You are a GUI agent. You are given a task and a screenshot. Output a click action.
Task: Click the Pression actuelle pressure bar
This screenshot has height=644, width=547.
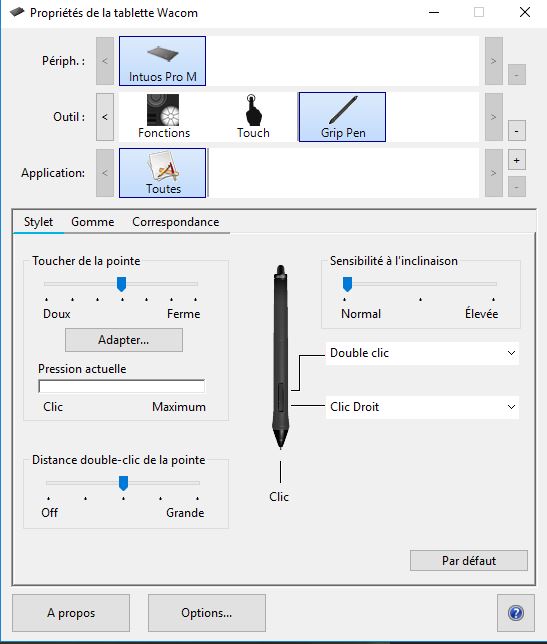coord(121,386)
